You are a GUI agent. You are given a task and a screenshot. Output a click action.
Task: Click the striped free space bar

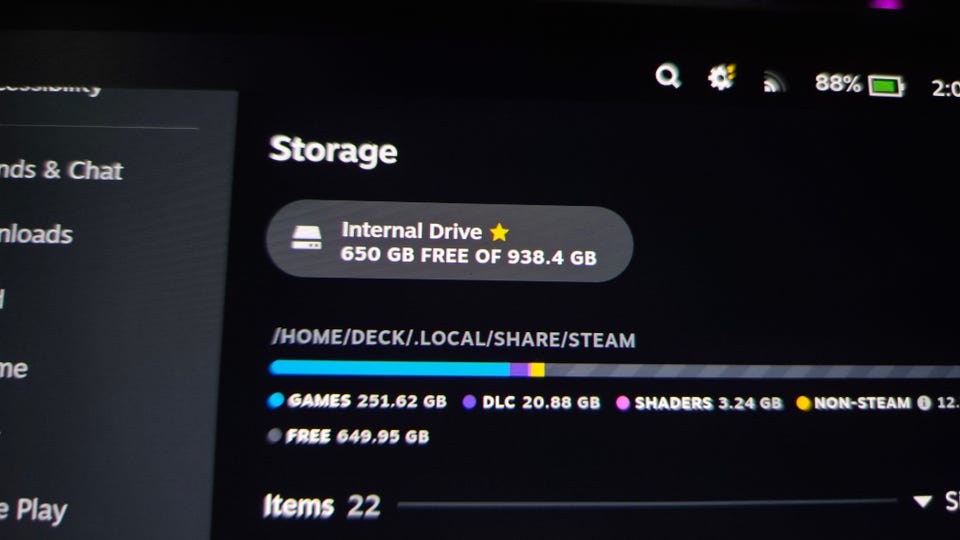click(752, 370)
